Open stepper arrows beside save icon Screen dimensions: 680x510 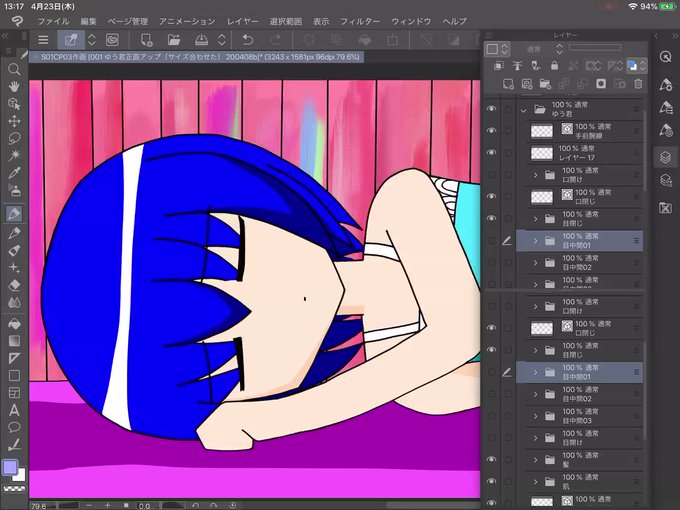222,40
